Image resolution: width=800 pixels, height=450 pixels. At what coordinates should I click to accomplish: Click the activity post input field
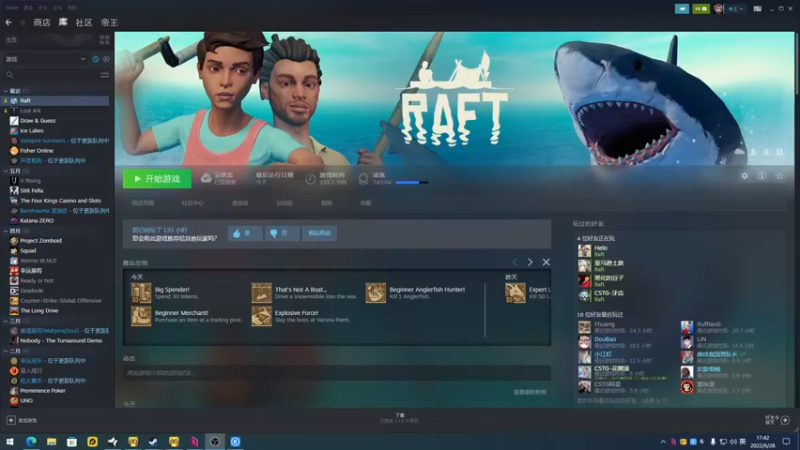[x=337, y=373]
